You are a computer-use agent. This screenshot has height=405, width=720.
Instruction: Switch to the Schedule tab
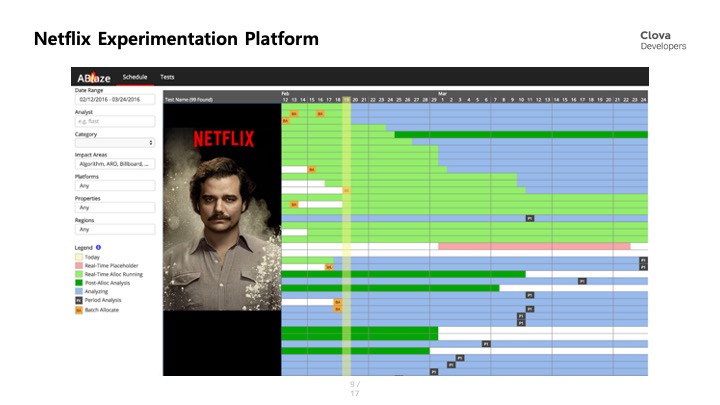coord(135,77)
